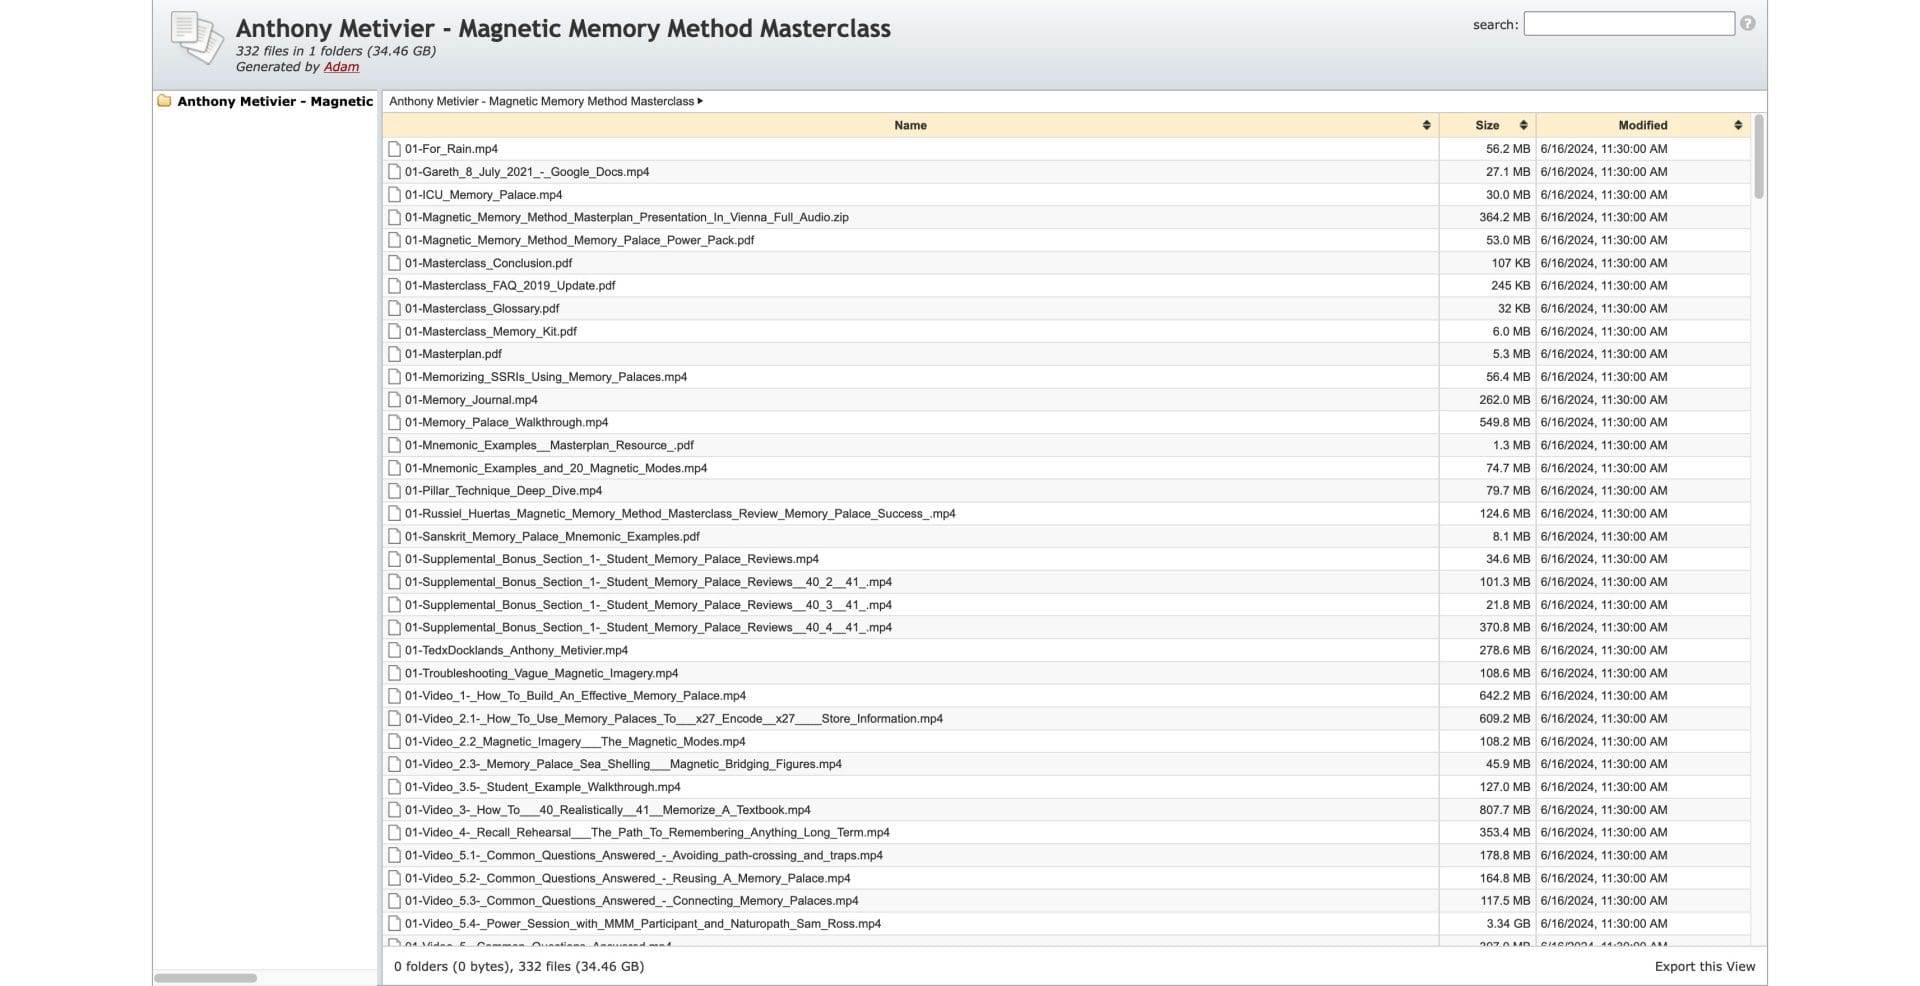Select 01-Supplemental_Bonus_Section_1-_Student_Memory_Palace_Reviews.mp4 file name
1920x986 pixels.
[612, 559]
